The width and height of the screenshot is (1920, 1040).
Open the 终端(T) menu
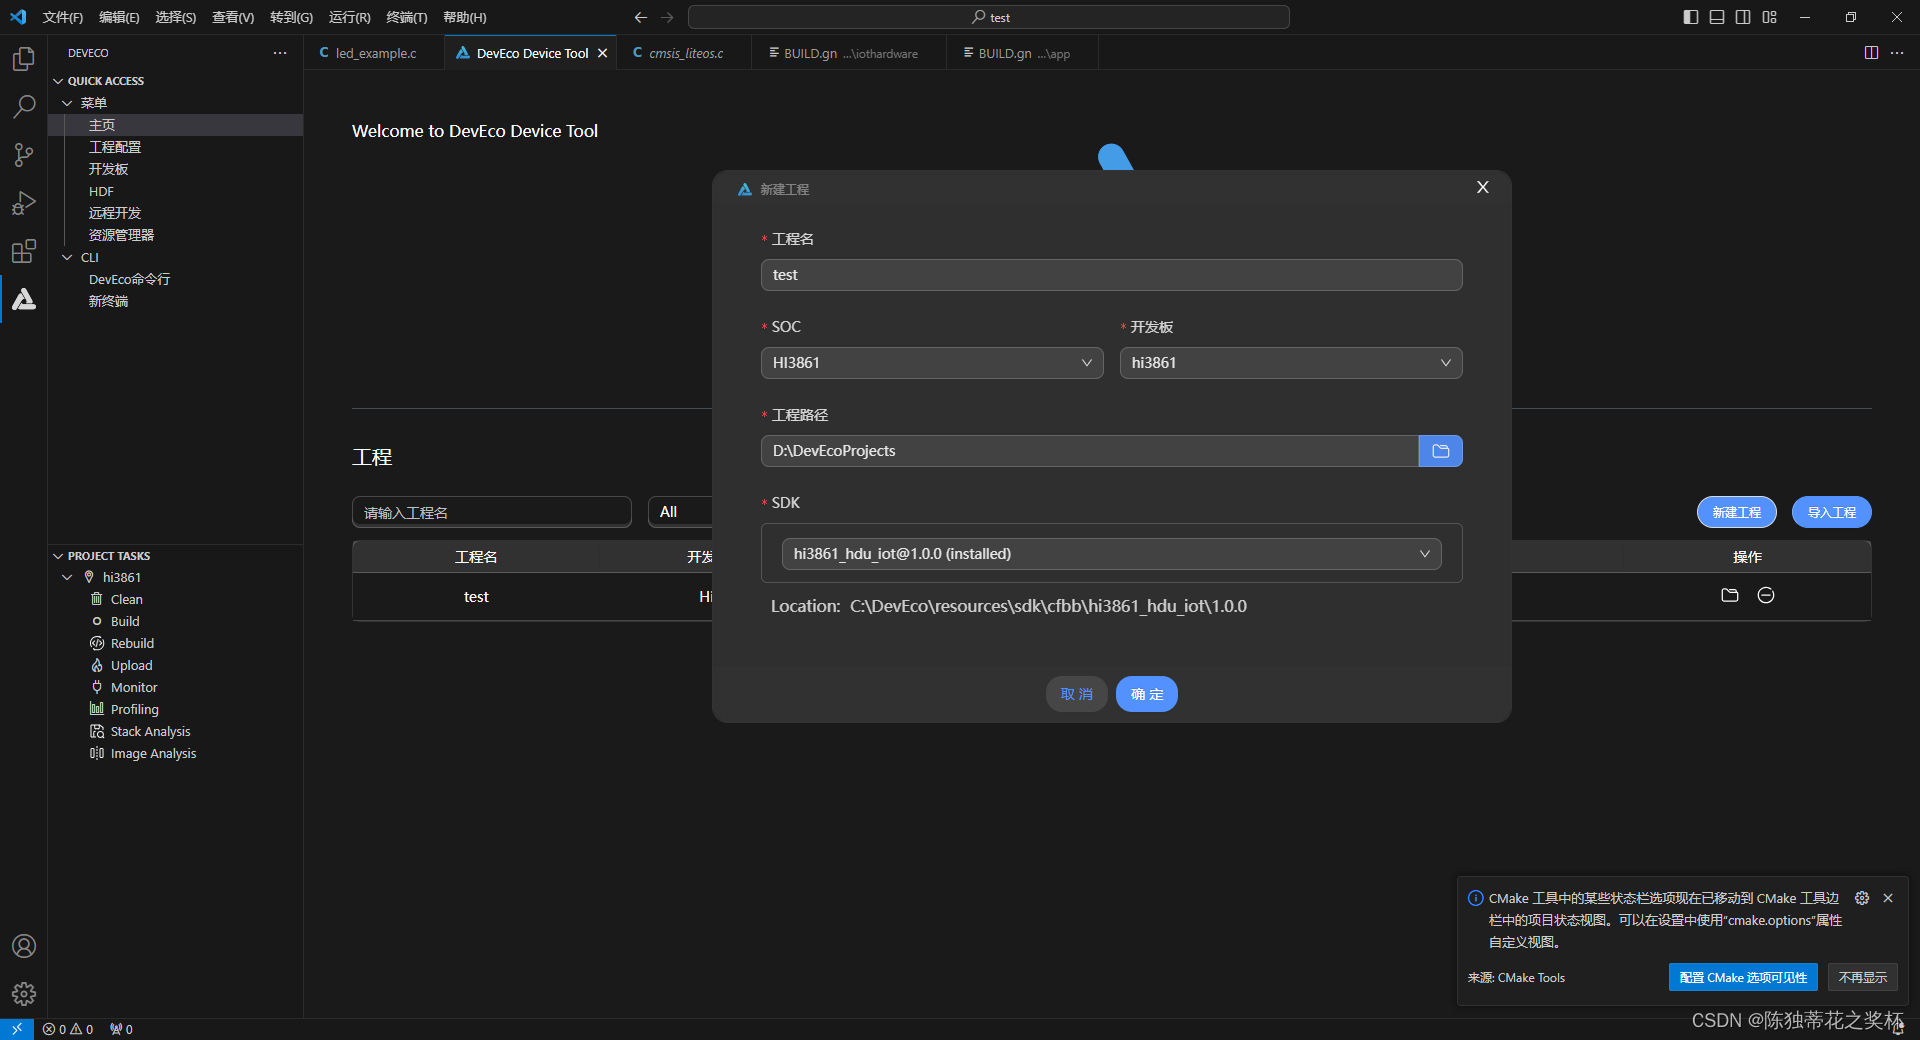406,17
